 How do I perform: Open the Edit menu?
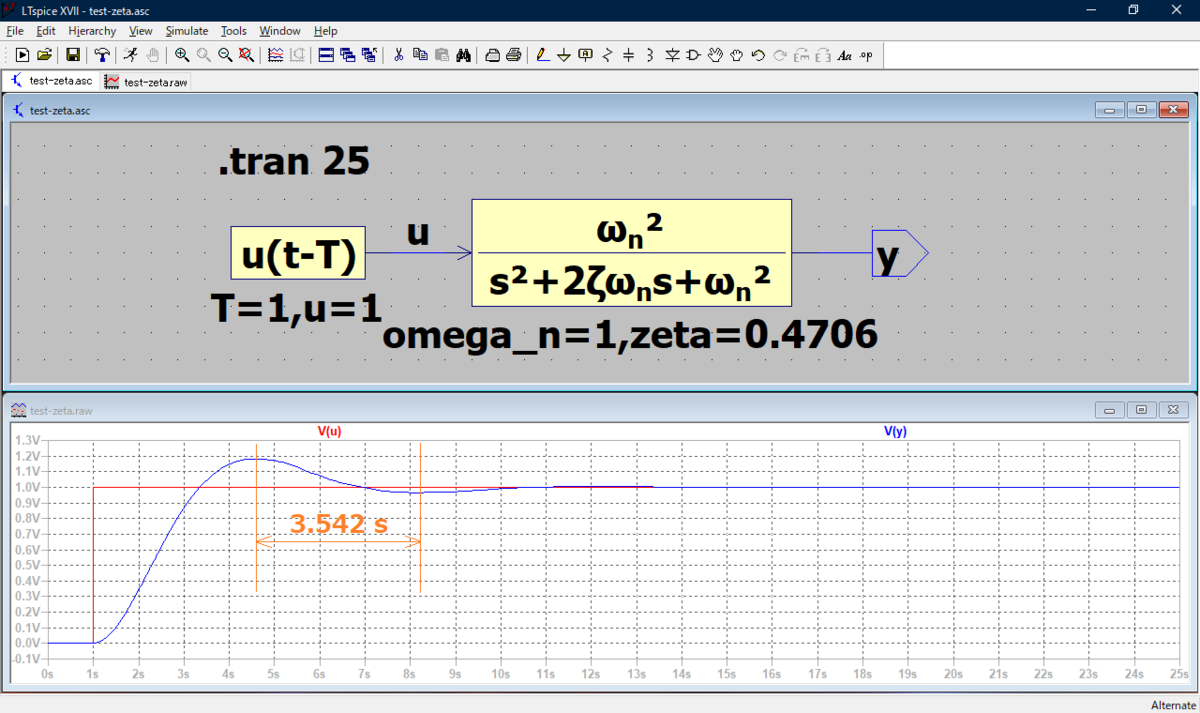[46, 31]
